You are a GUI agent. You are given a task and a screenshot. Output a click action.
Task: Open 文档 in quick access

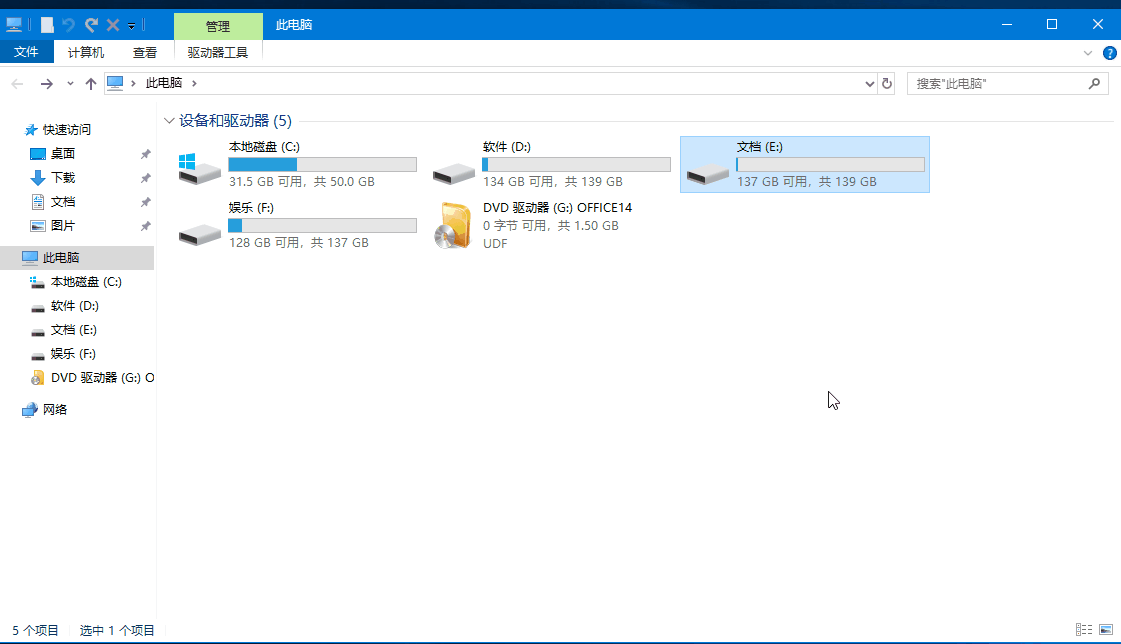pyautogui.click(x=63, y=202)
